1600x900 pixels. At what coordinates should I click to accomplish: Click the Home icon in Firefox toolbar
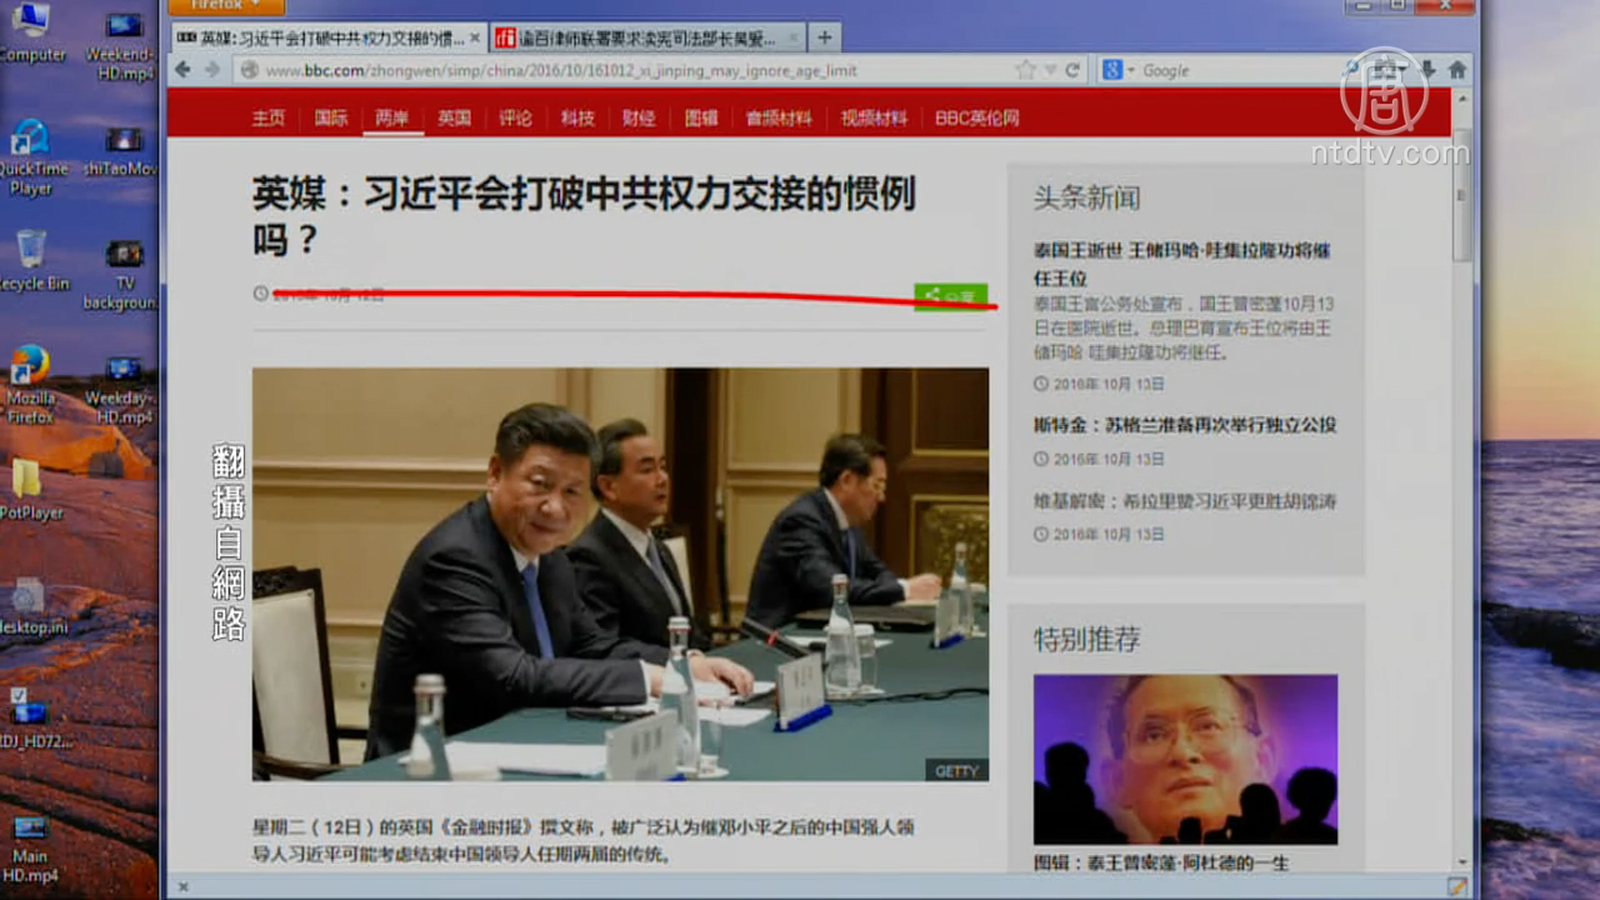click(1457, 70)
